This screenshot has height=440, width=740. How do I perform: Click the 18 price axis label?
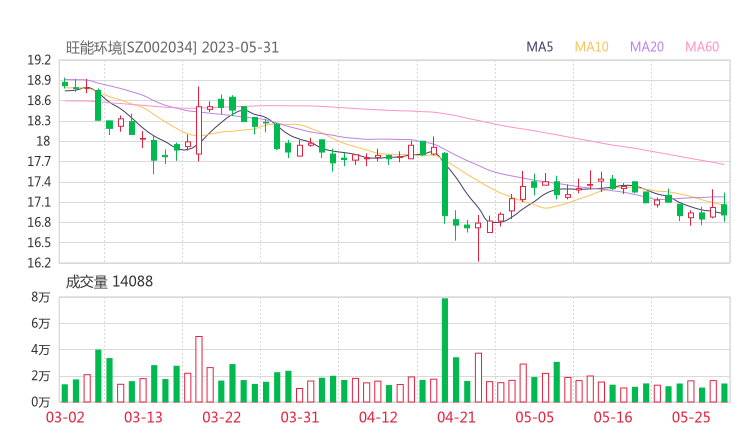[43, 142]
